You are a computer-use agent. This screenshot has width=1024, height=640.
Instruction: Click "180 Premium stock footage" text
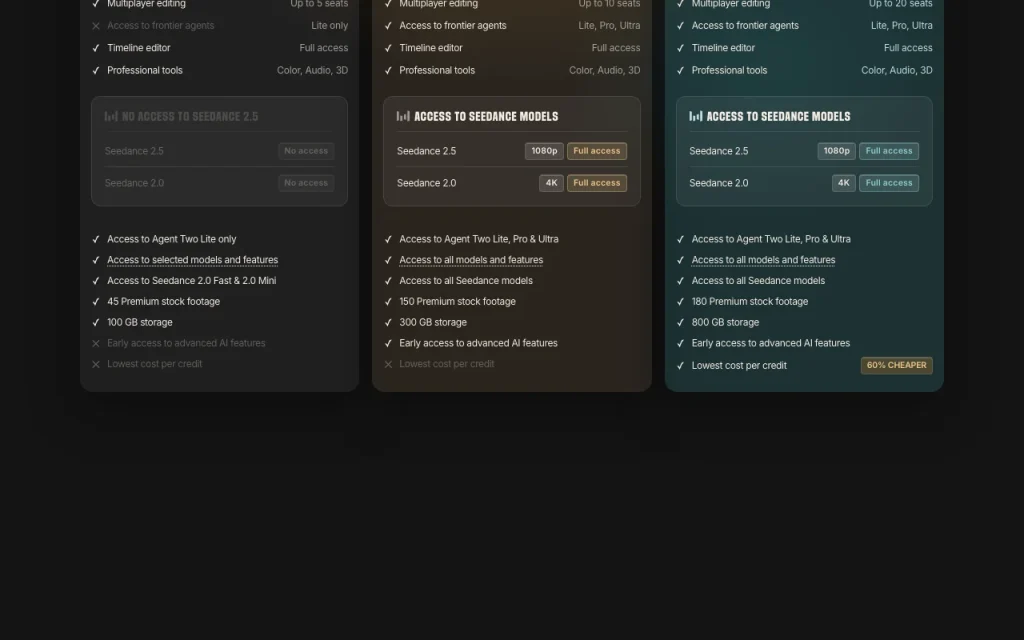(750, 301)
